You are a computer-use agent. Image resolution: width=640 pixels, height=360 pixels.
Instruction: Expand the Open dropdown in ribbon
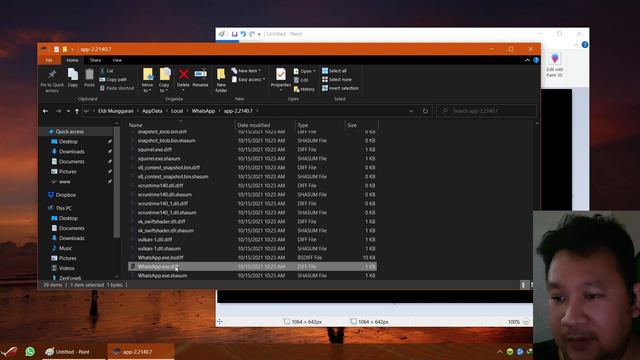click(x=304, y=71)
